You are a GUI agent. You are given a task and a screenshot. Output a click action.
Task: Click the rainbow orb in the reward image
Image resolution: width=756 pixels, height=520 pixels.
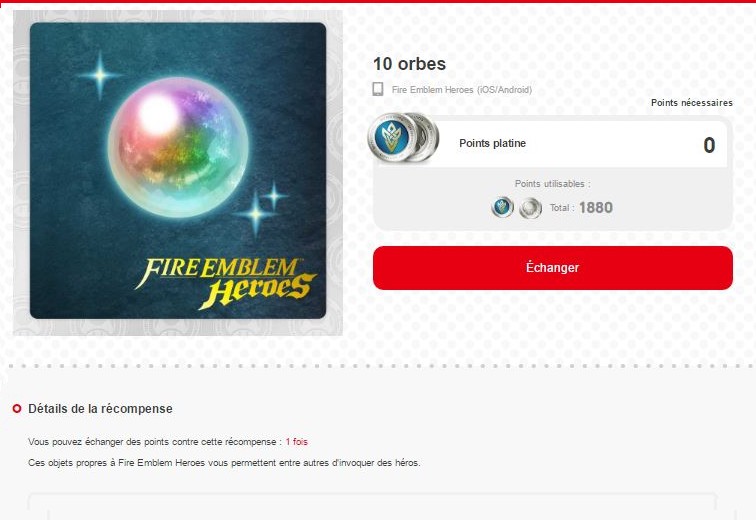pyautogui.click(x=178, y=147)
